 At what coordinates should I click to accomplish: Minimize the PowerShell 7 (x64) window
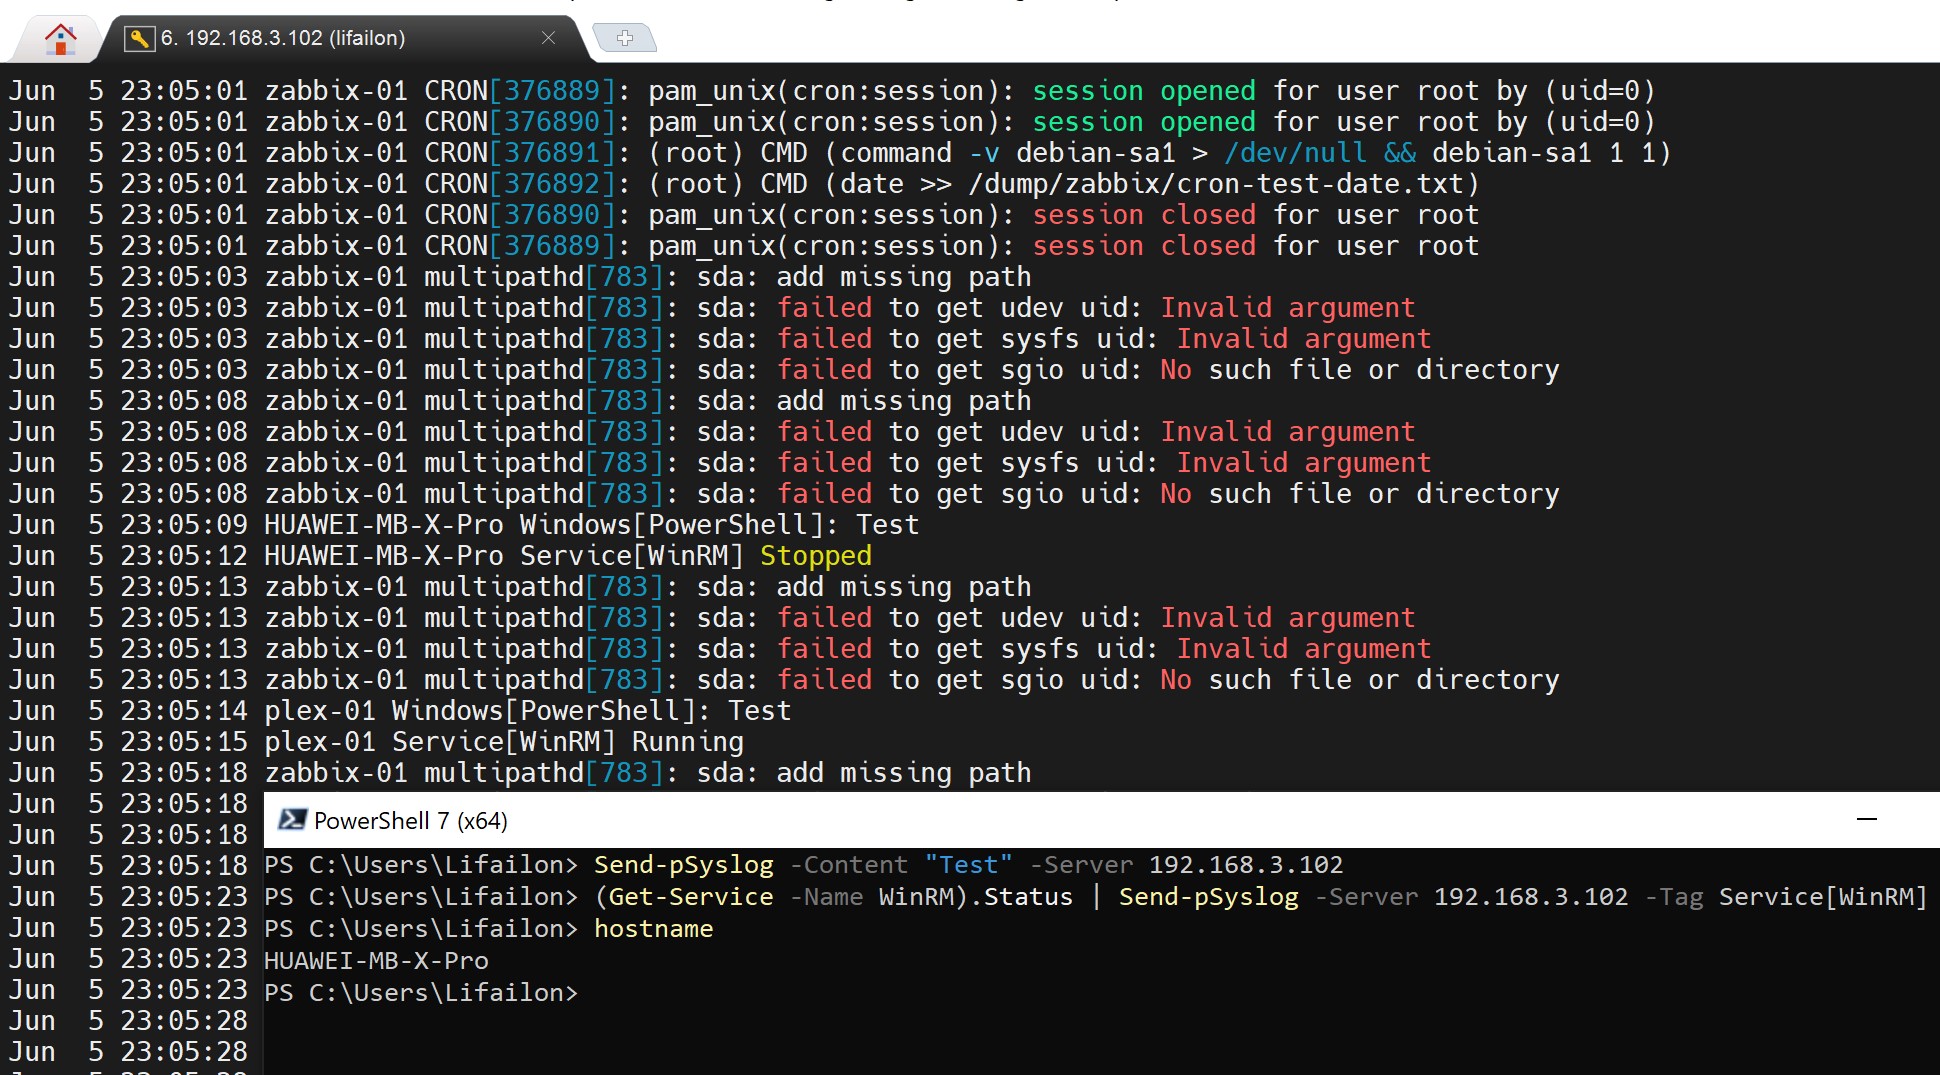tap(1866, 819)
